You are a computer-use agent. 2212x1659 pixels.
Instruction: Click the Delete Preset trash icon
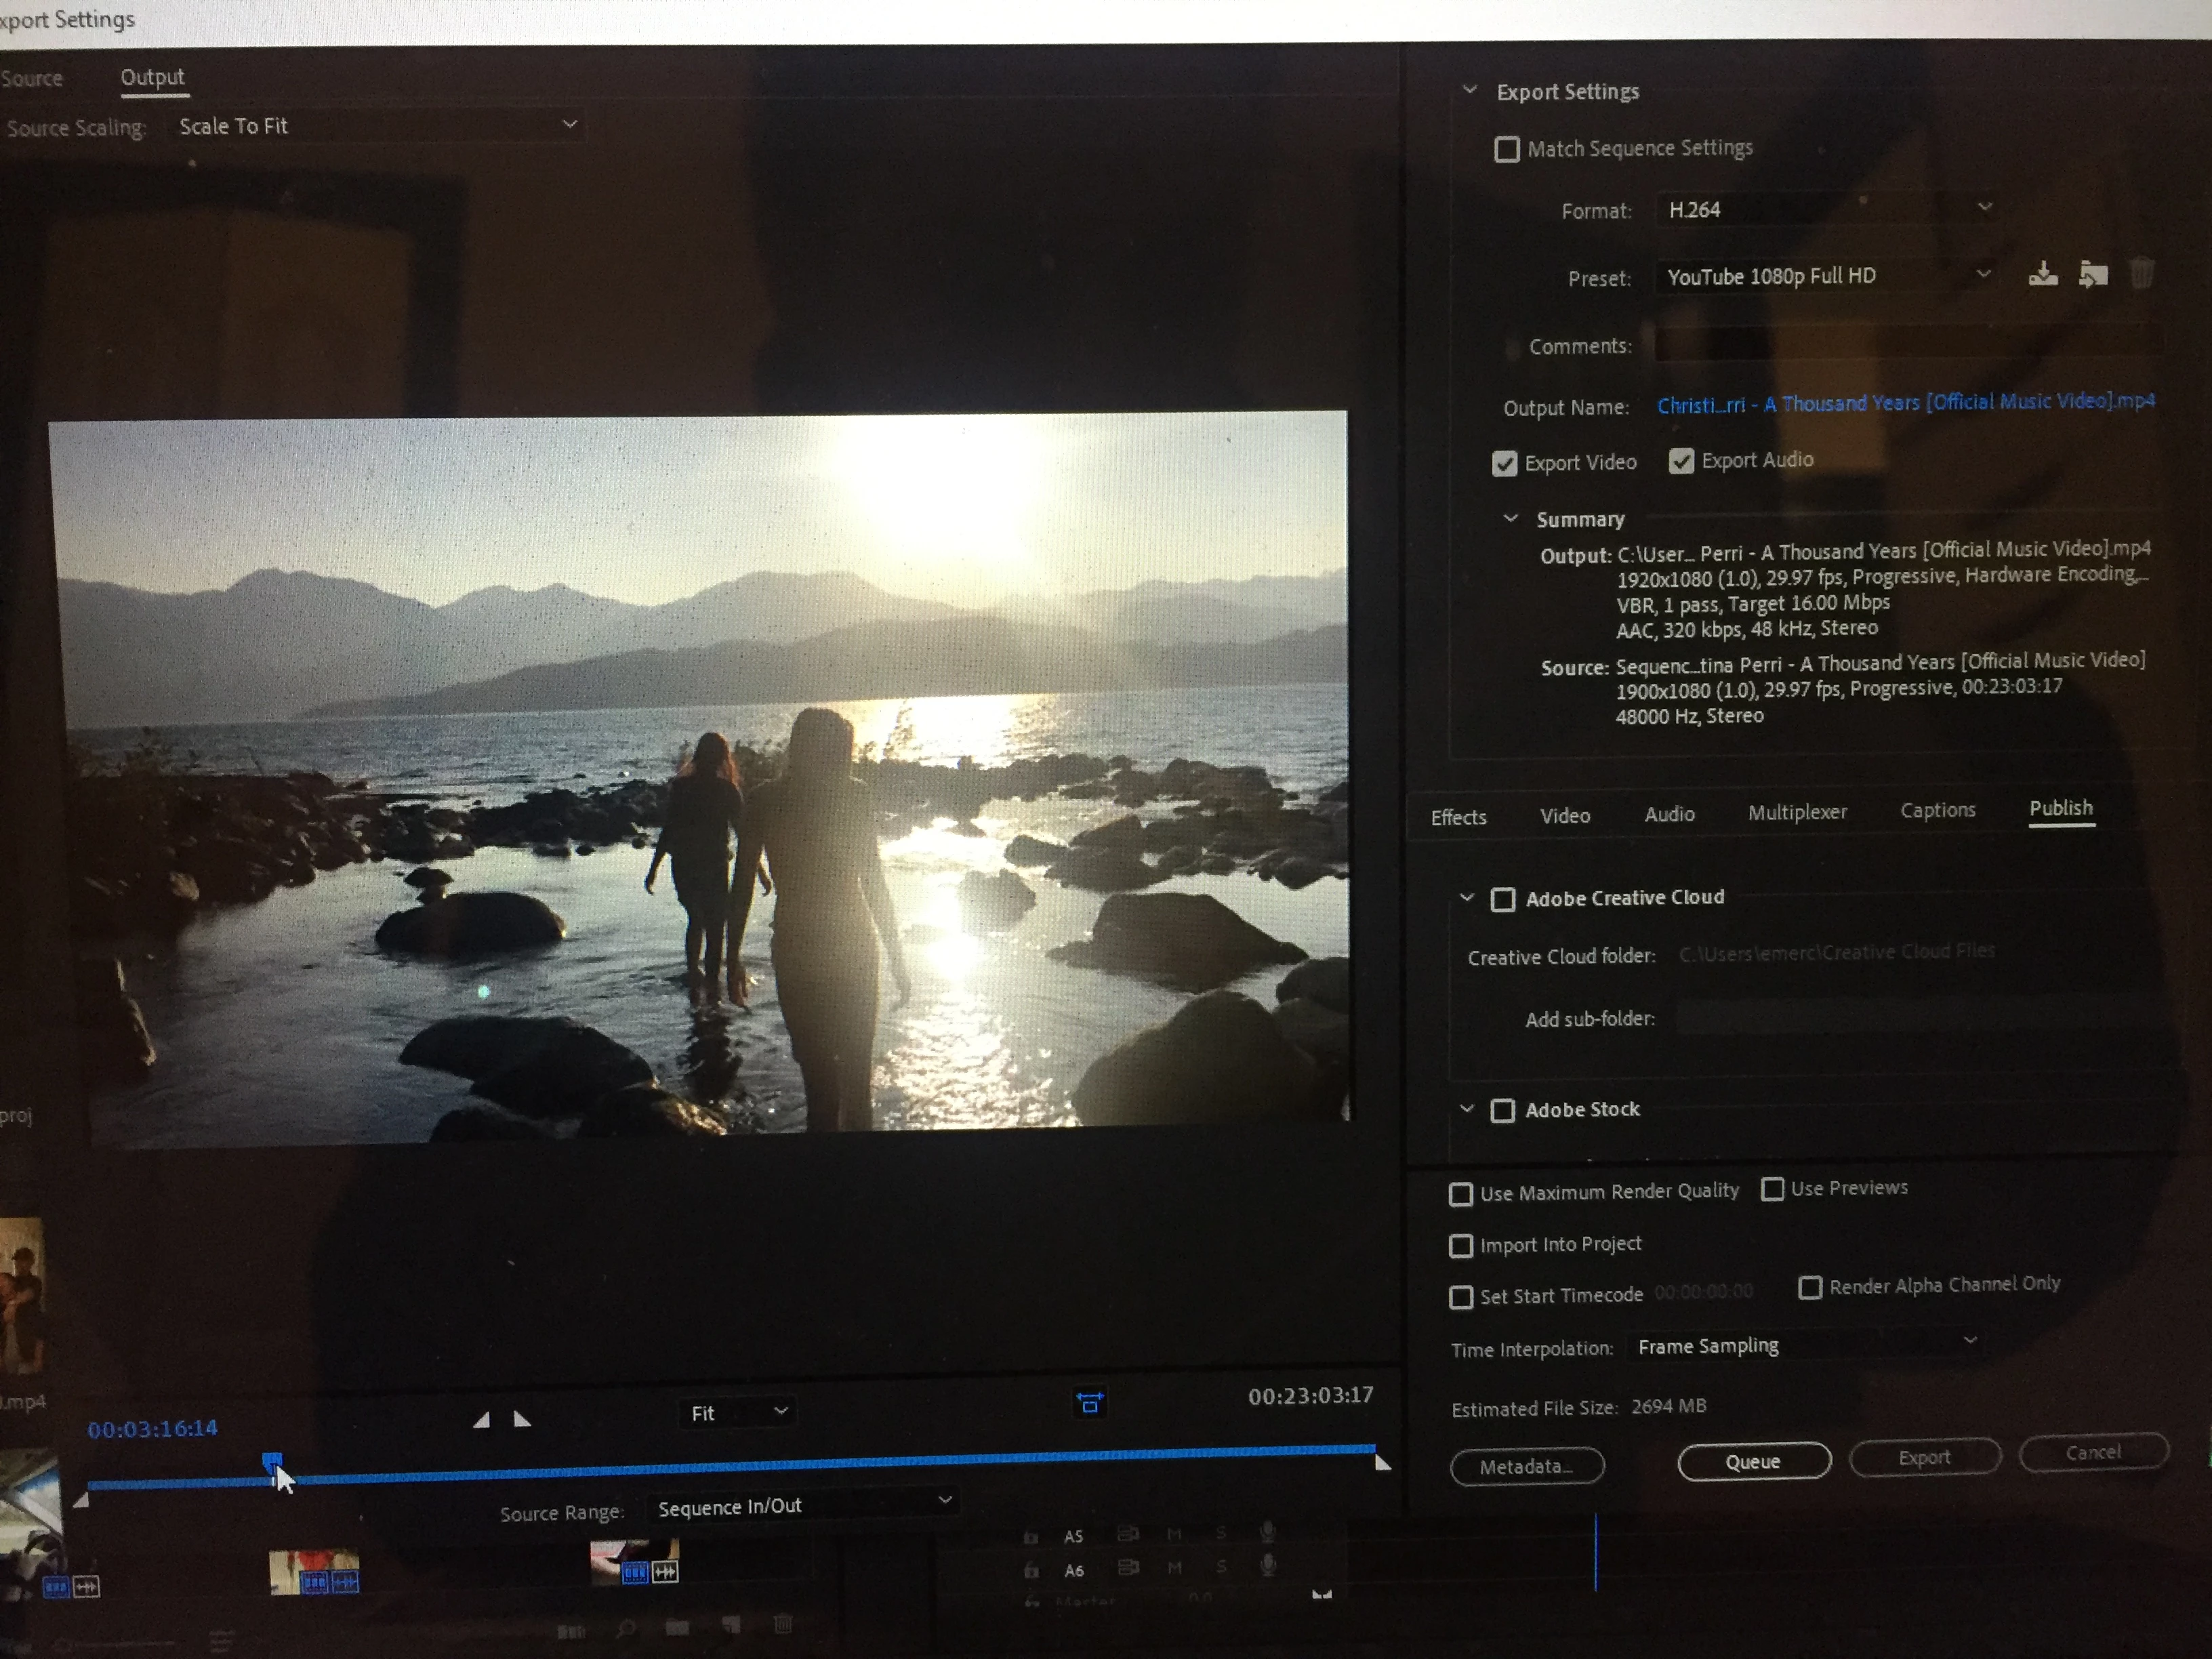click(x=2141, y=273)
